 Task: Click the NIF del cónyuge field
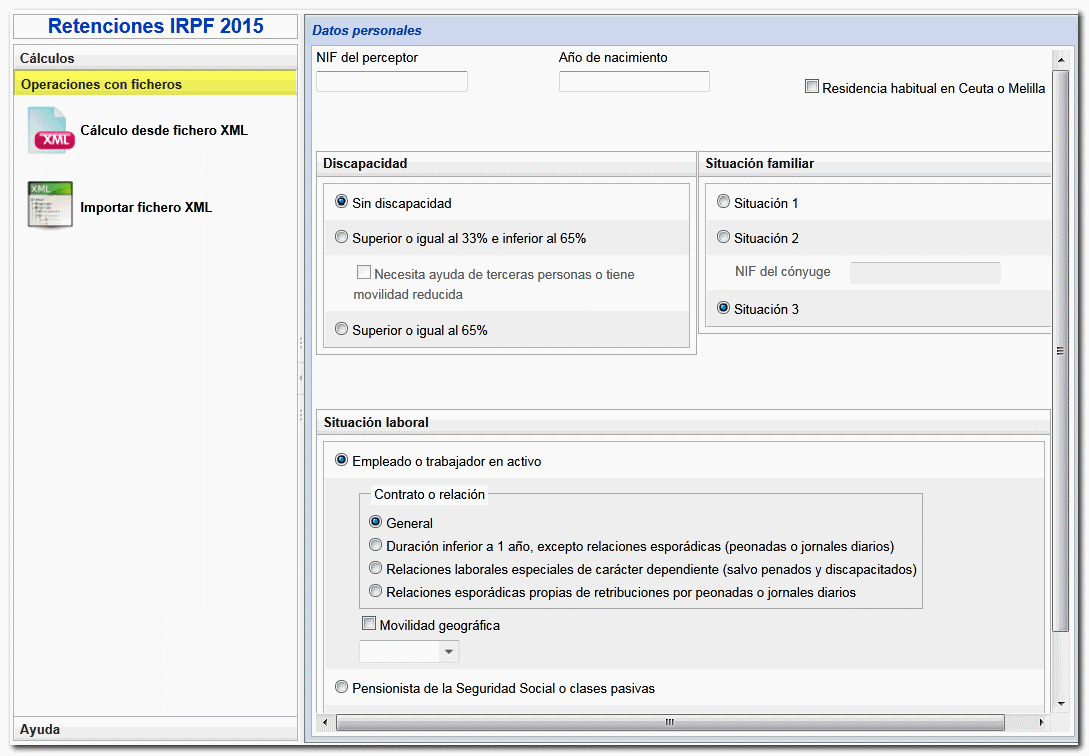tap(925, 273)
